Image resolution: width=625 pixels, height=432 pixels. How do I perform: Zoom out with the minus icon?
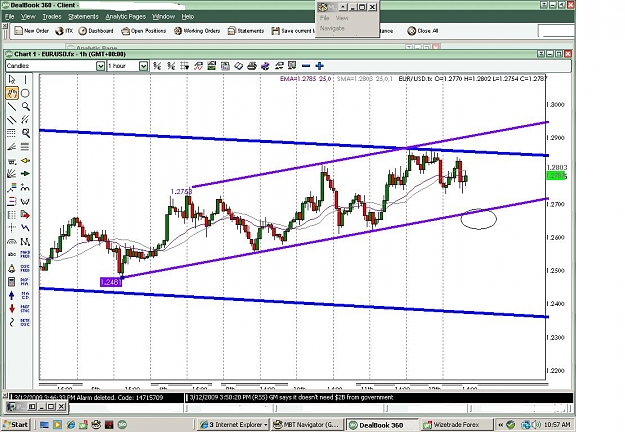306,66
